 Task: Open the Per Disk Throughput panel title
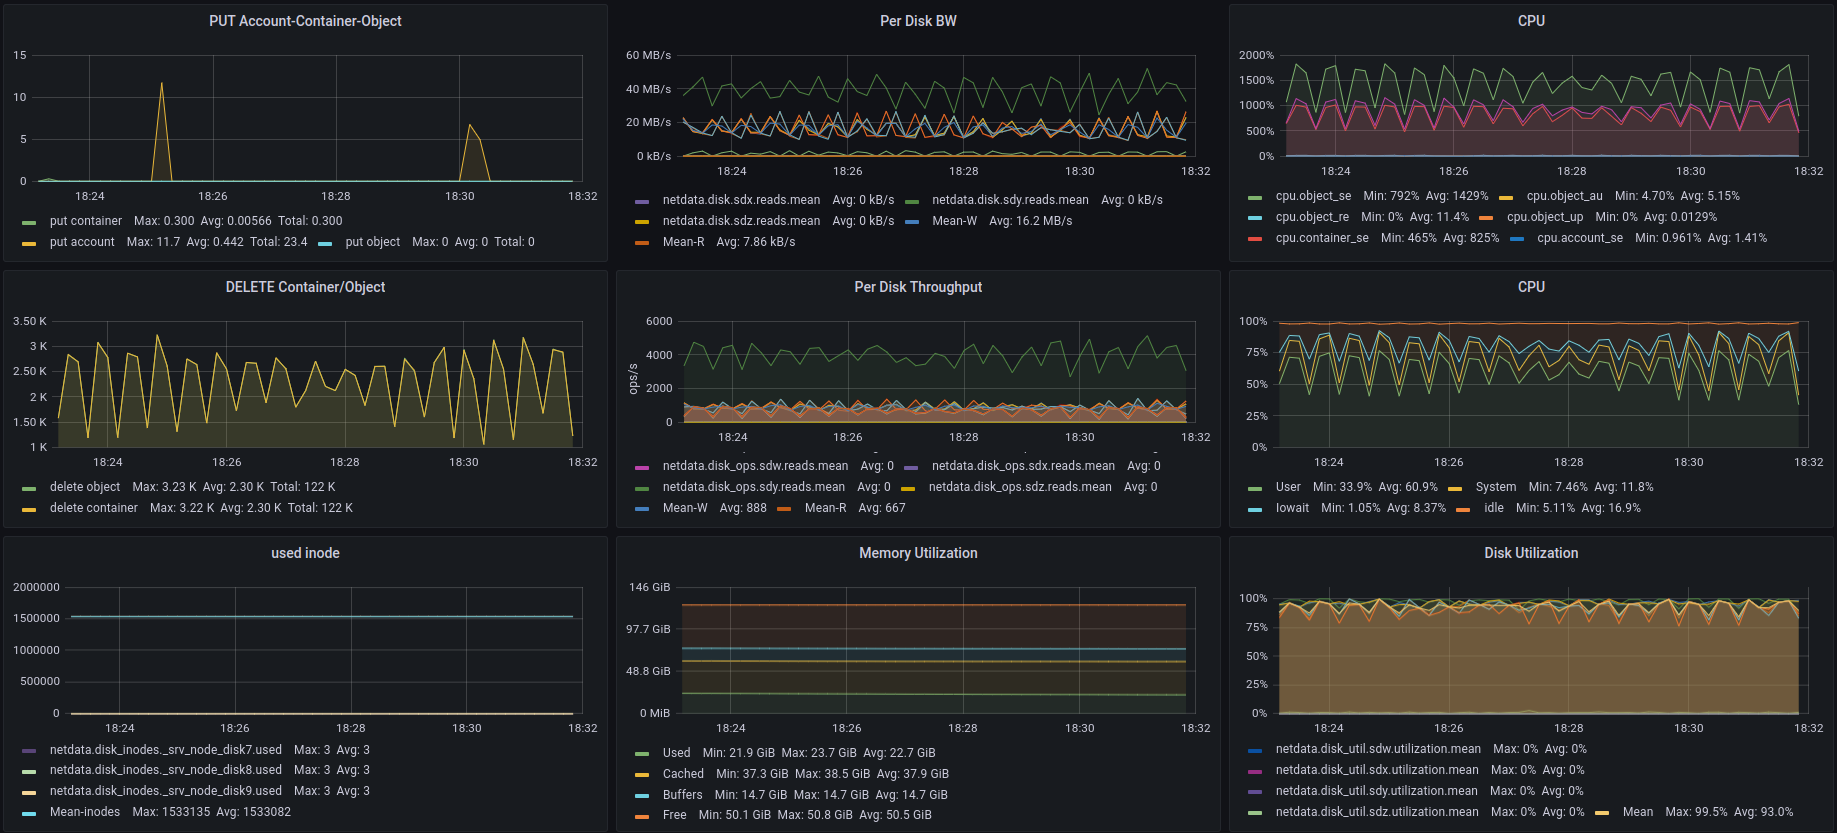(917, 287)
